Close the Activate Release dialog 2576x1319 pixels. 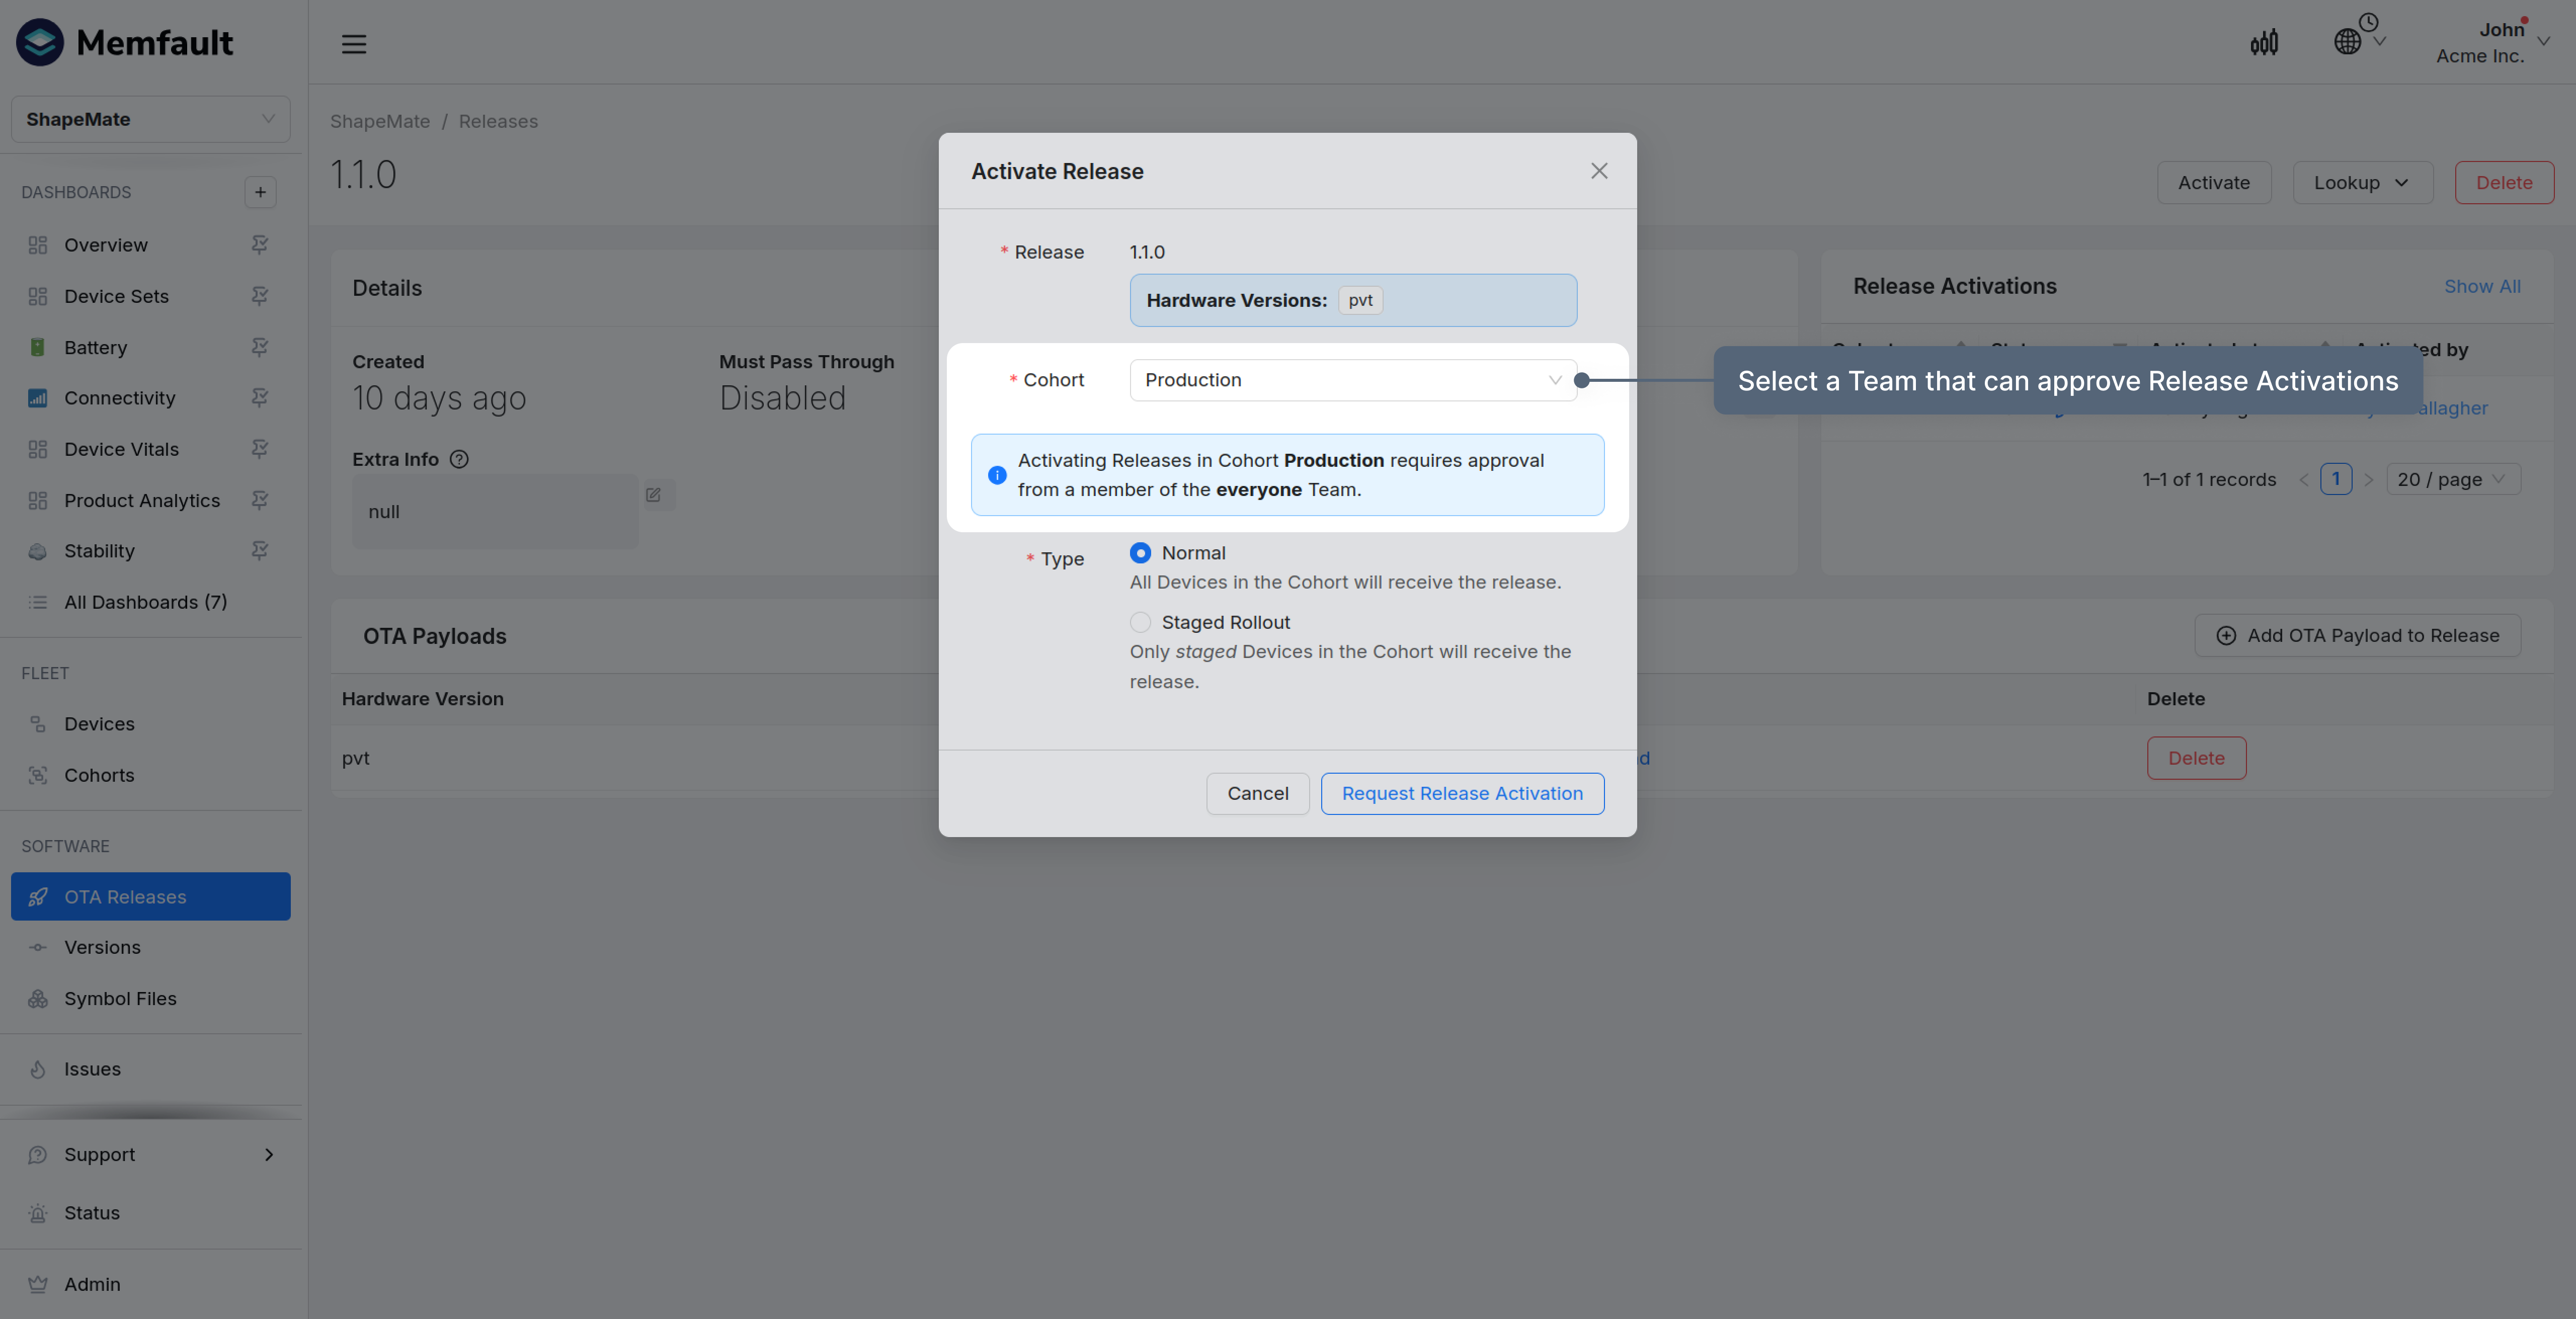1599,171
